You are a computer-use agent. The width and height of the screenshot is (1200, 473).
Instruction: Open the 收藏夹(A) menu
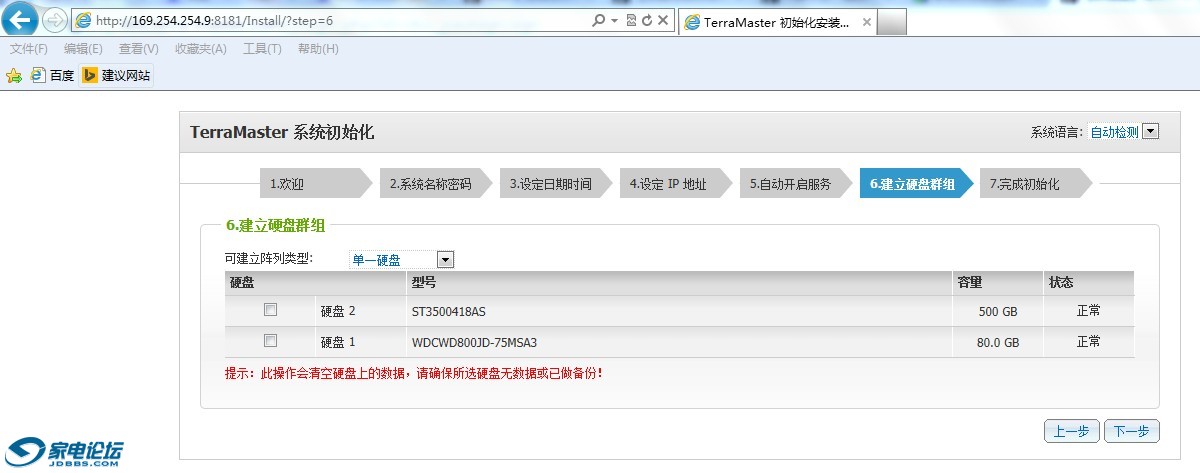[x=200, y=49]
